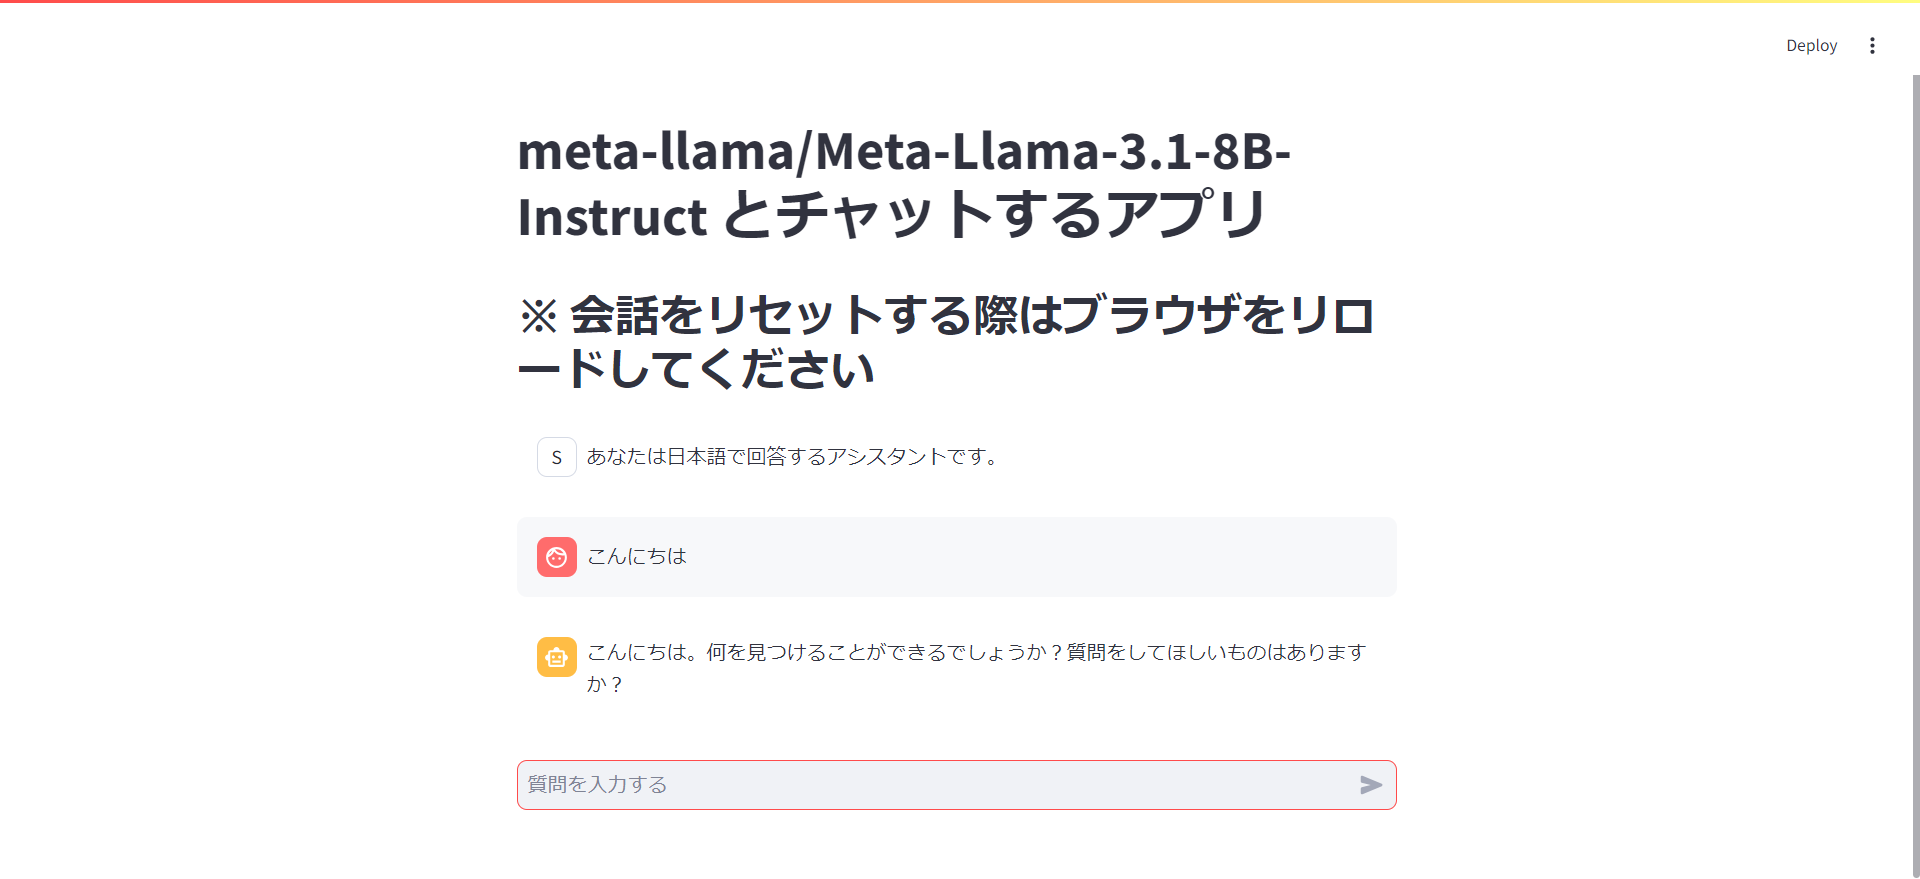Click the assistant reply starting "こんにちは。何を見つける"

coord(780,652)
